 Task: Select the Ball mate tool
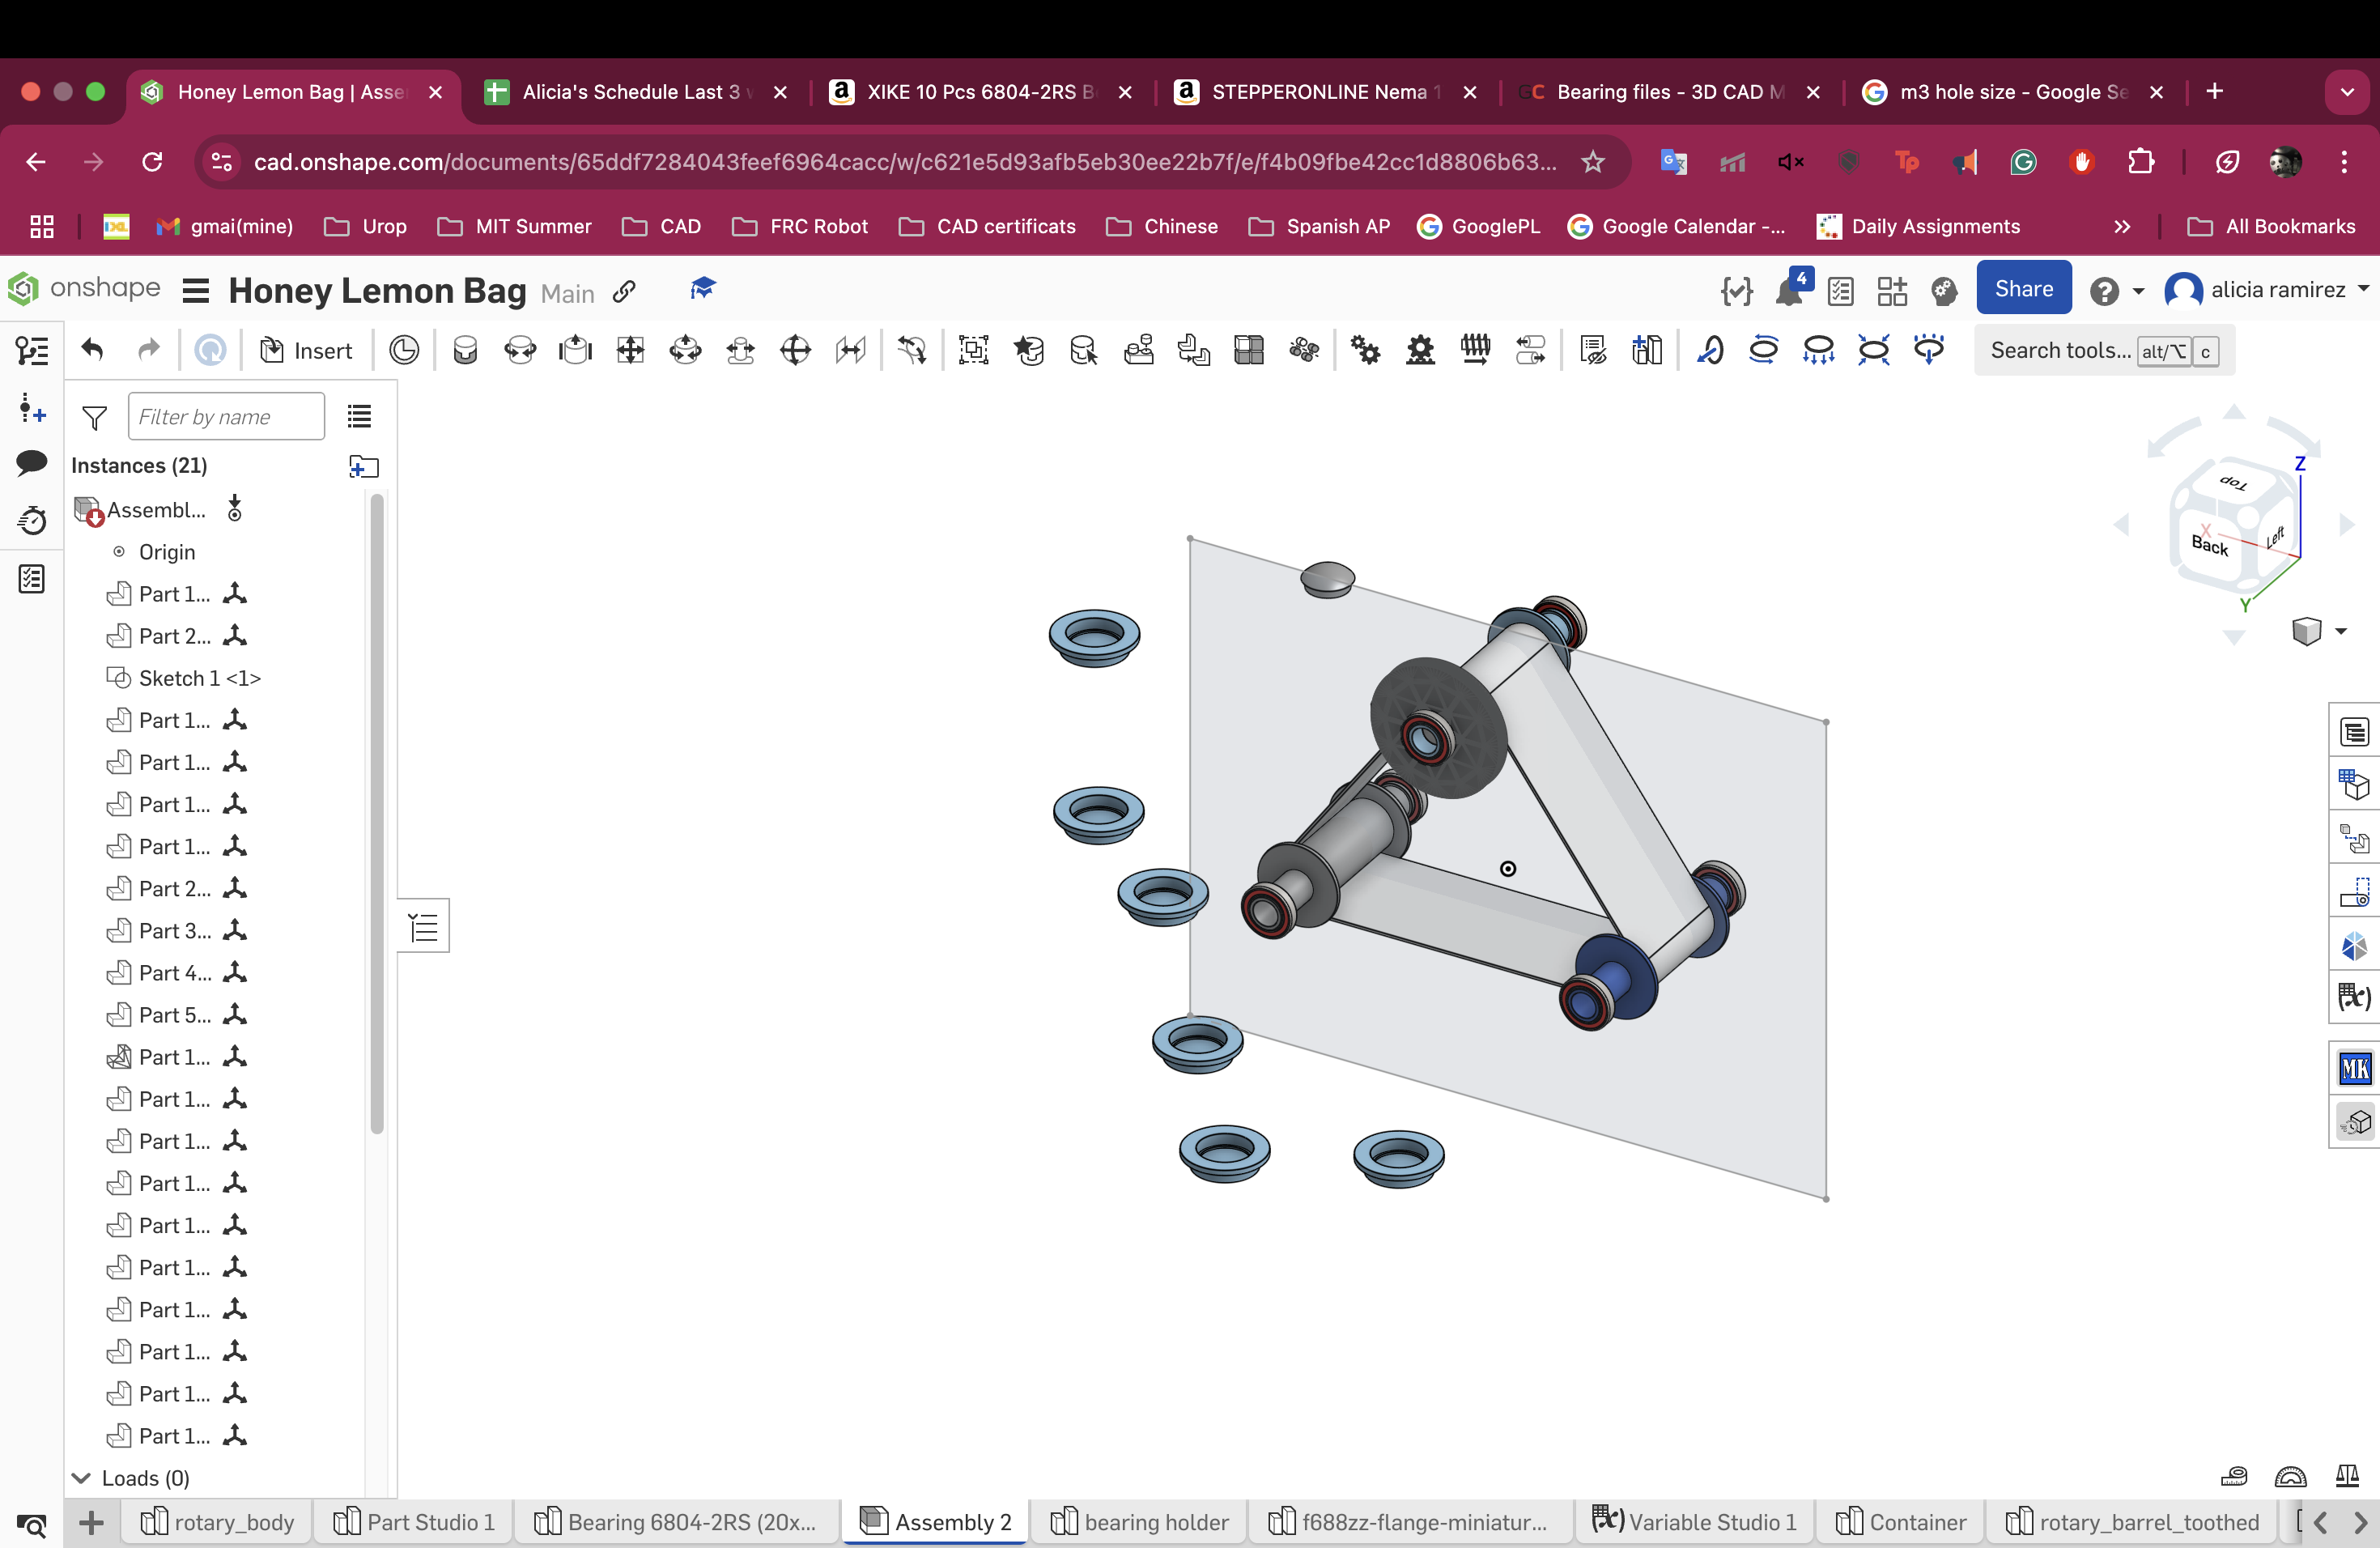tap(795, 350)
